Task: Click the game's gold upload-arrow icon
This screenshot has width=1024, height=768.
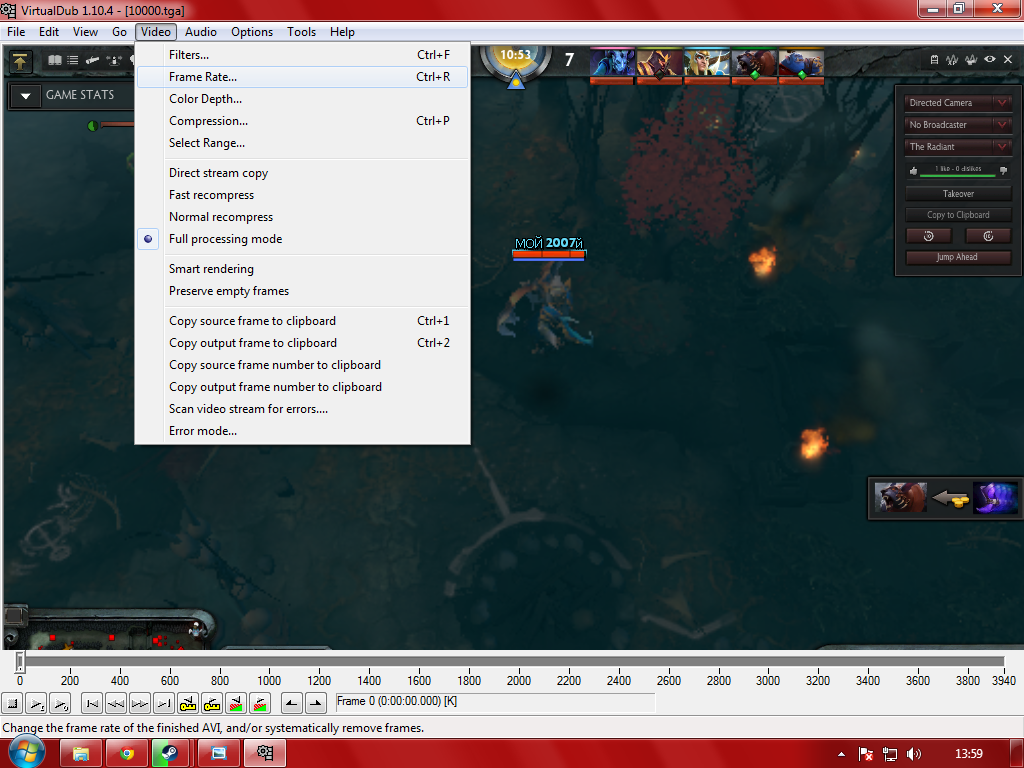Action: click(x=20, y=61)
